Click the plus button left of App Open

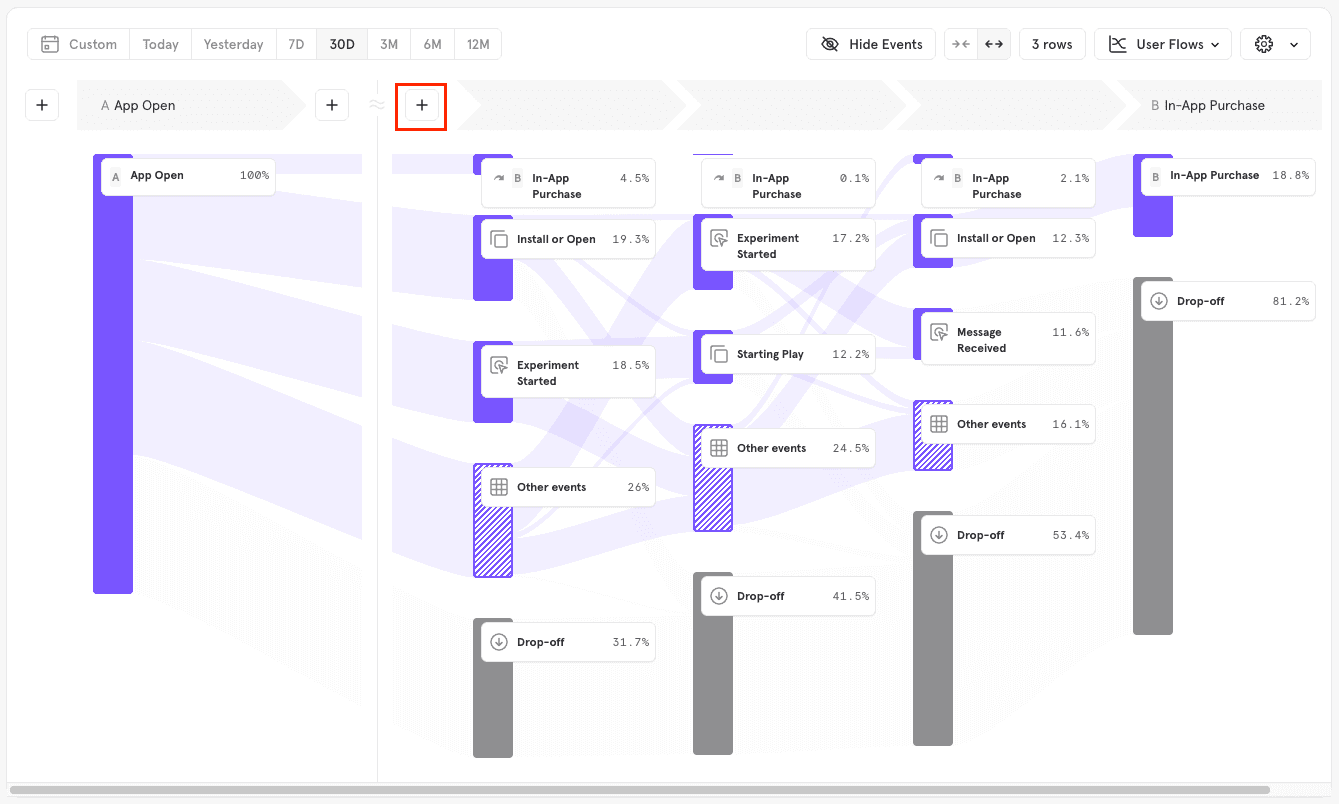[x=41, y=104]
